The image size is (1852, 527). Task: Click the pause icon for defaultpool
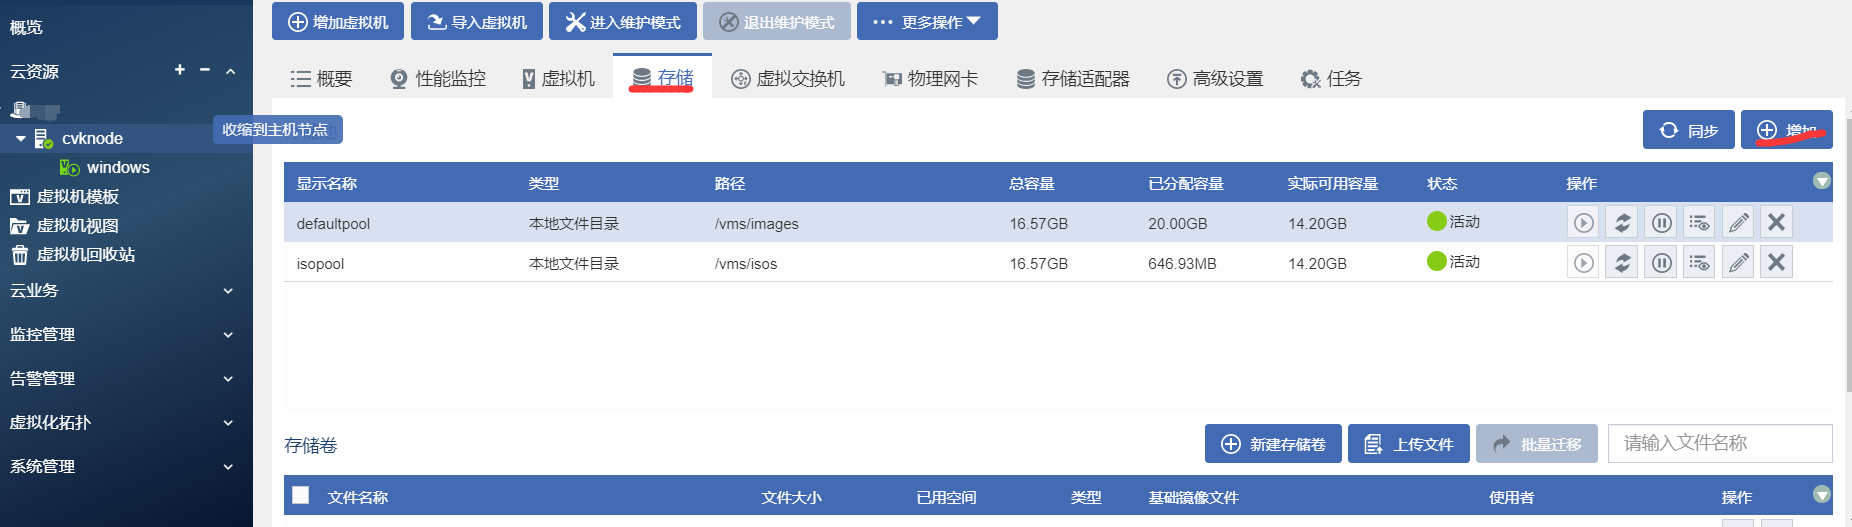[1661, 222]
